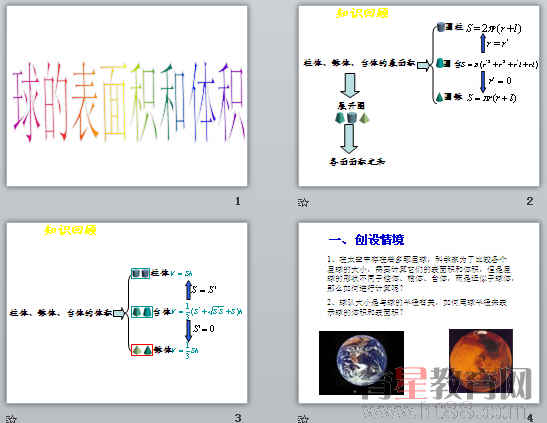
Task: Click blue up arrow next to S=S'
Action: (x=188, y=290)
